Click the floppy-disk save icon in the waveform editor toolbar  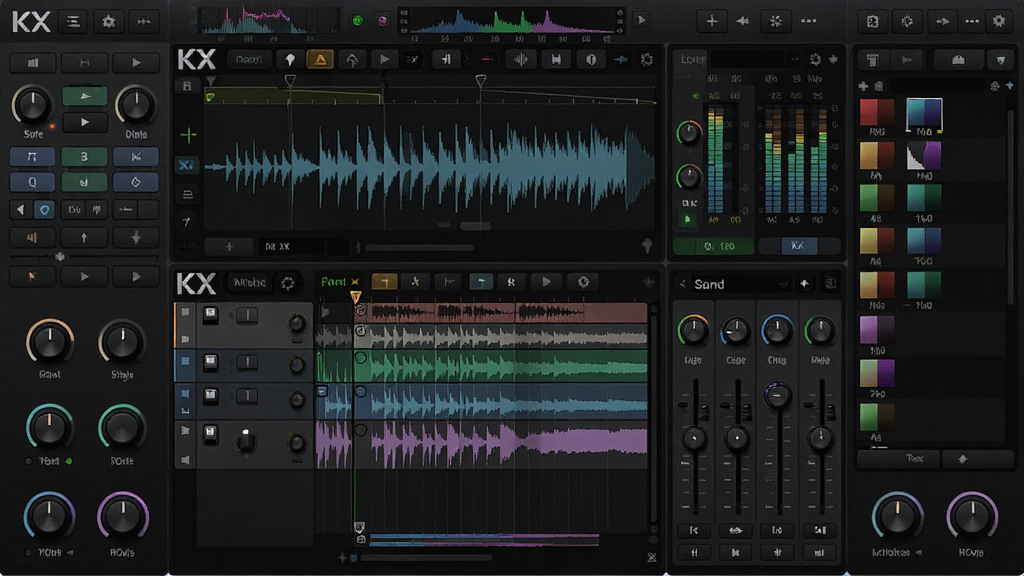tap(556, 59)
